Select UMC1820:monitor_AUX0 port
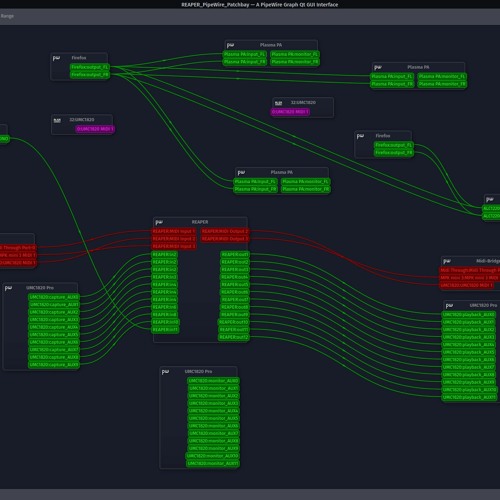 click(213, 381)
